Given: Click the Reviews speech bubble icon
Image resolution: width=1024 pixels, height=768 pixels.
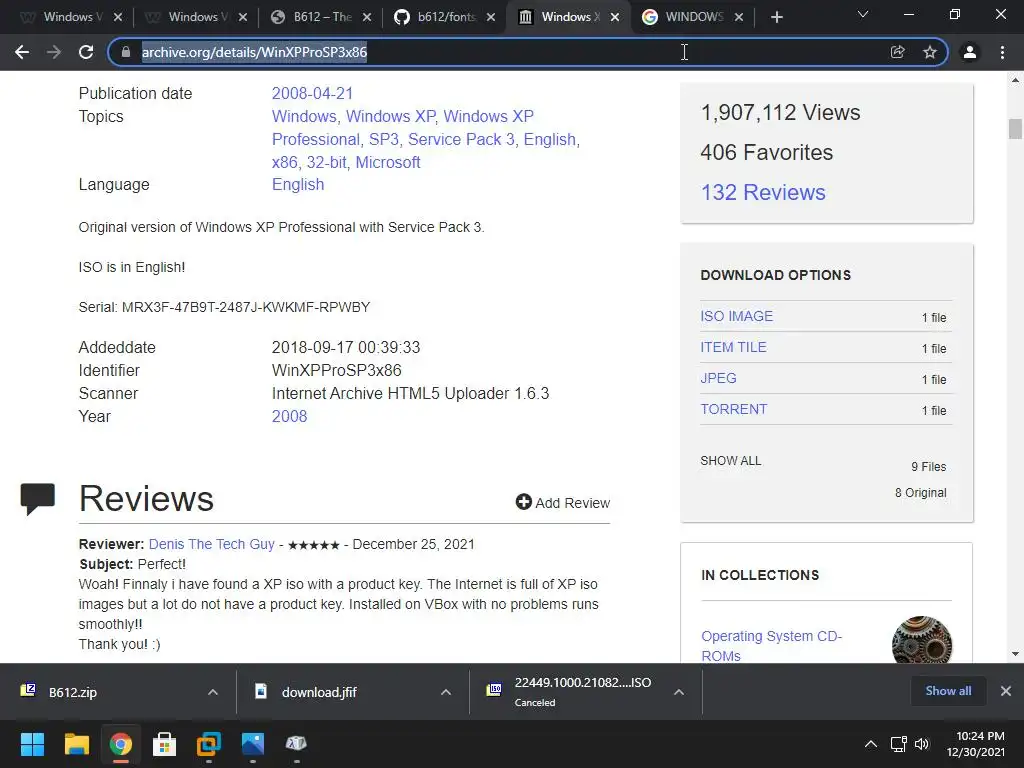Looking at the screenshot, I should point(38,498).
